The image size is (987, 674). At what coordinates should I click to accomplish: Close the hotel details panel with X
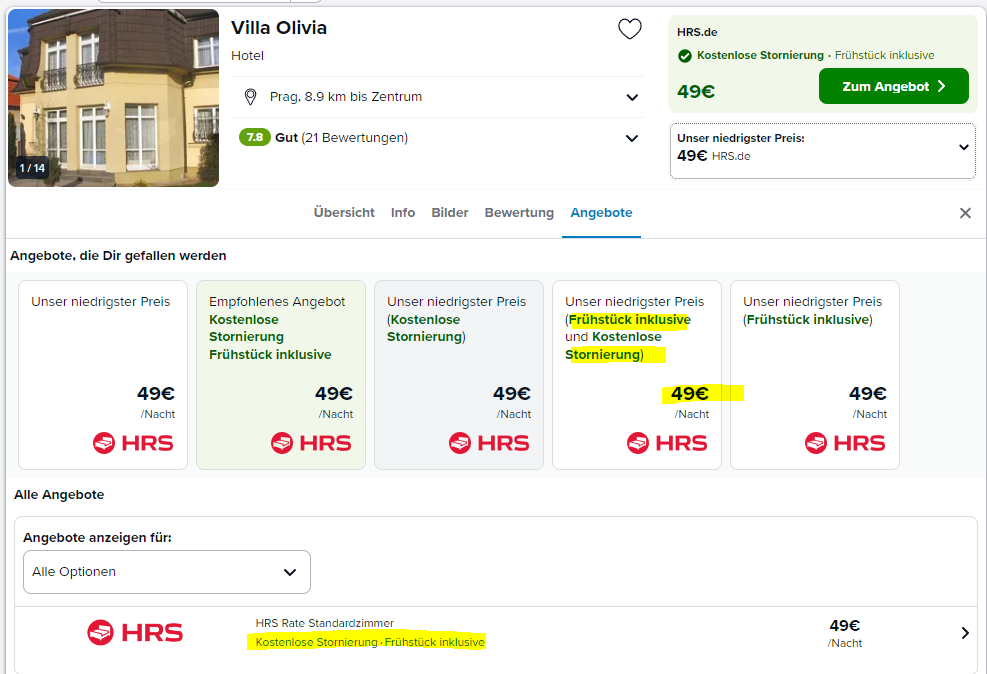click(965, 213)
